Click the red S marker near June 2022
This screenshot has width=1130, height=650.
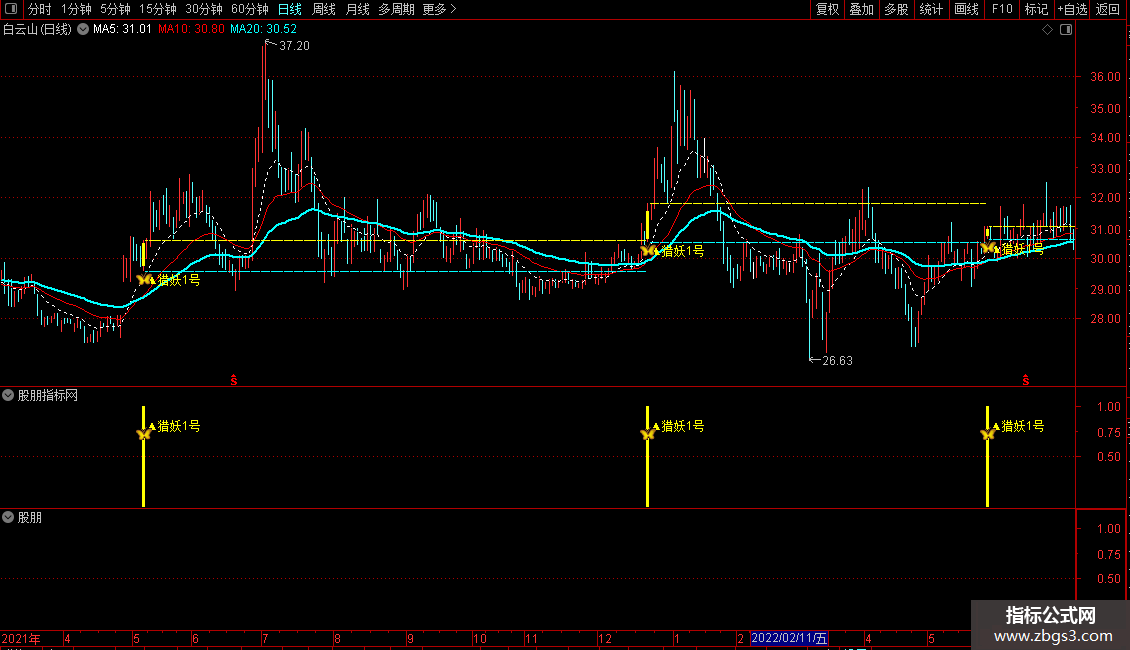point(1026,380)
